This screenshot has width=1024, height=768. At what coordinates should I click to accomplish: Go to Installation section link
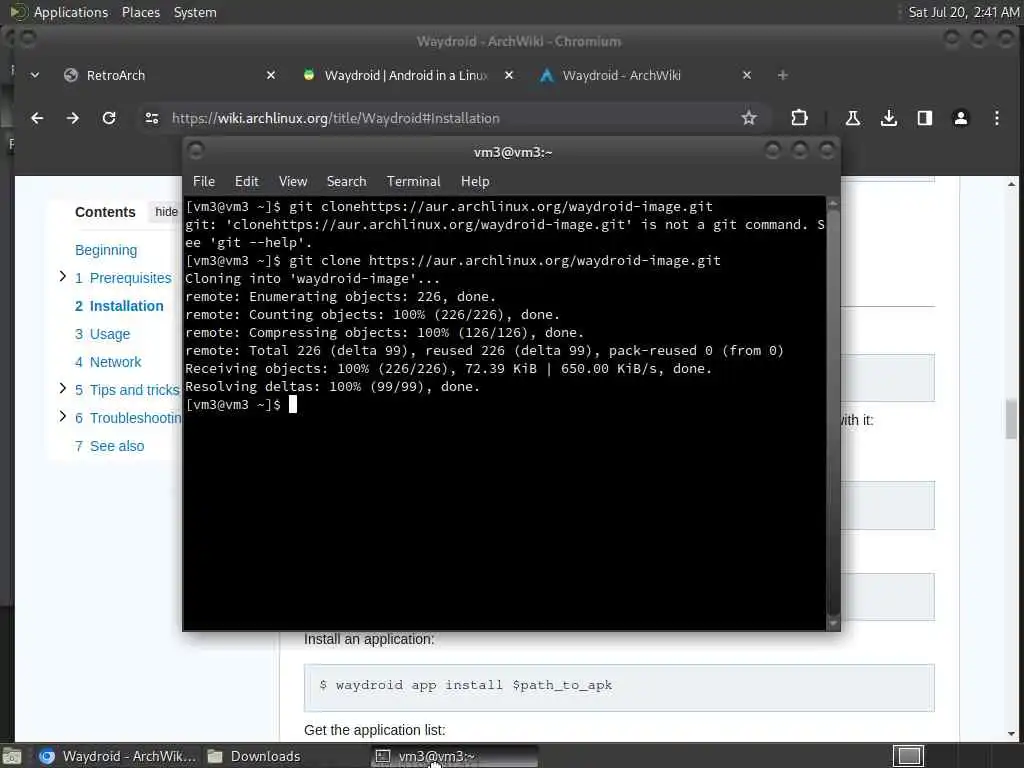click(119, 306)
